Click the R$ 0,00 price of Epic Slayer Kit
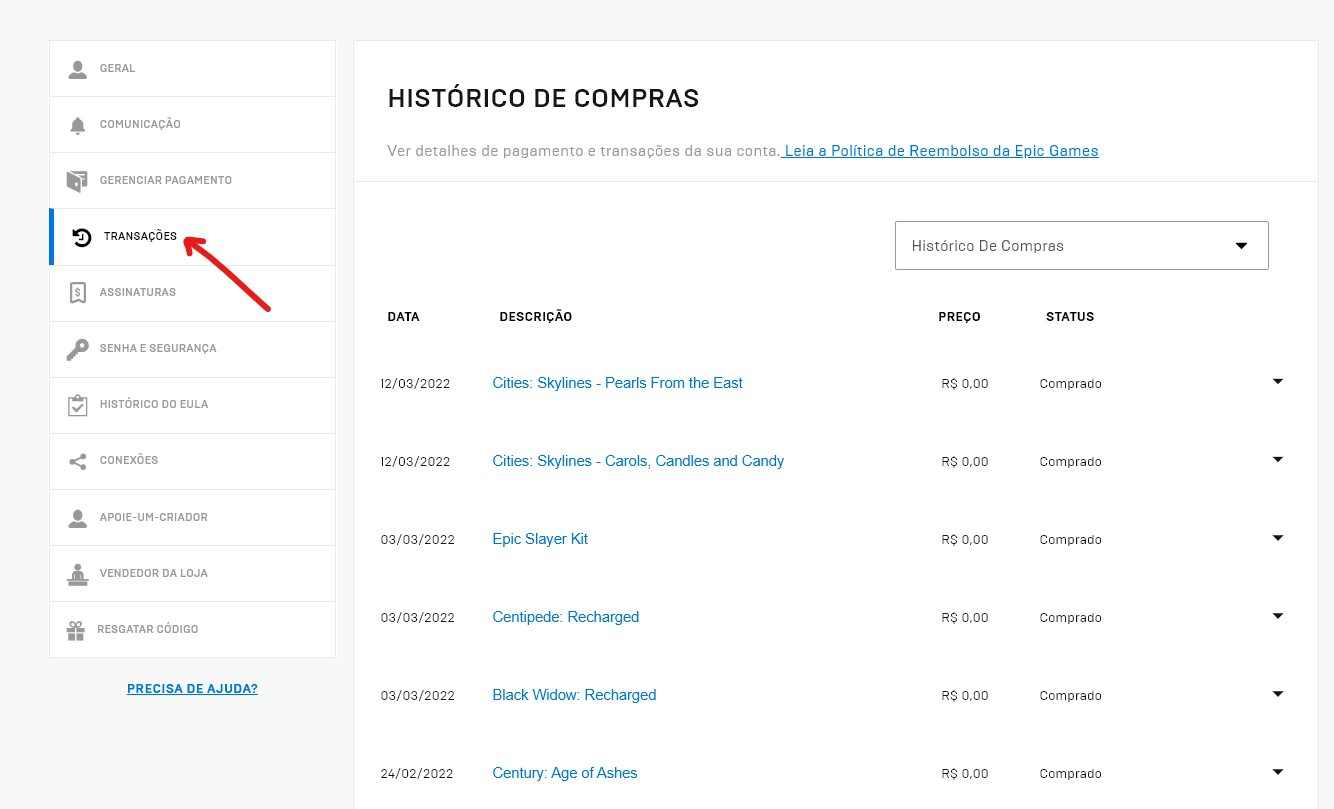Screen dimensions: 1334x809 coord(965,540)
